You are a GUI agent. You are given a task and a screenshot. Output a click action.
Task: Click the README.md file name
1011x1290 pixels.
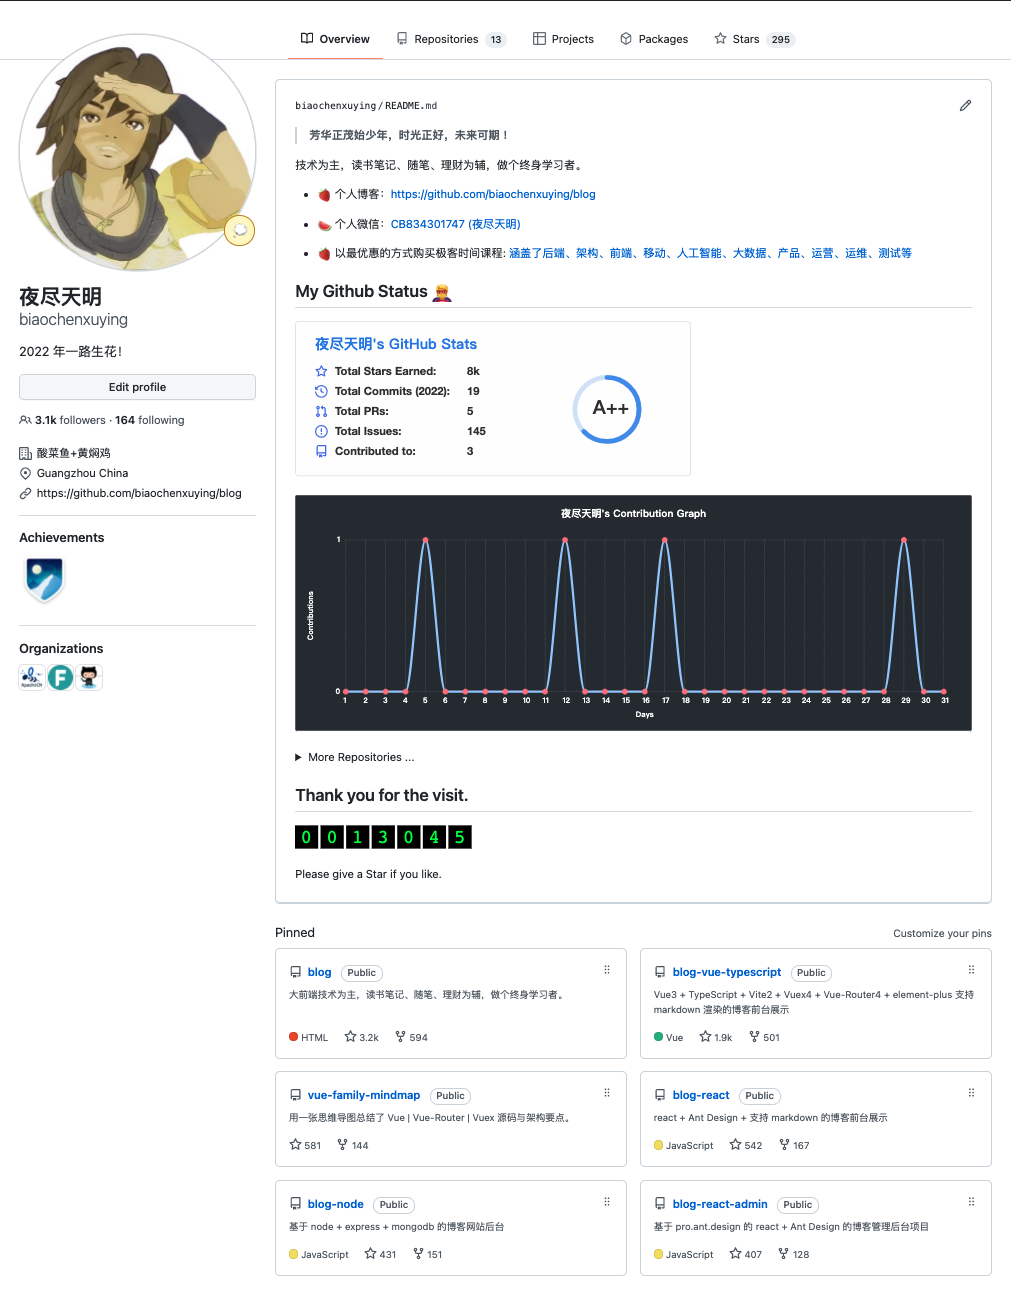coord(411,105)
